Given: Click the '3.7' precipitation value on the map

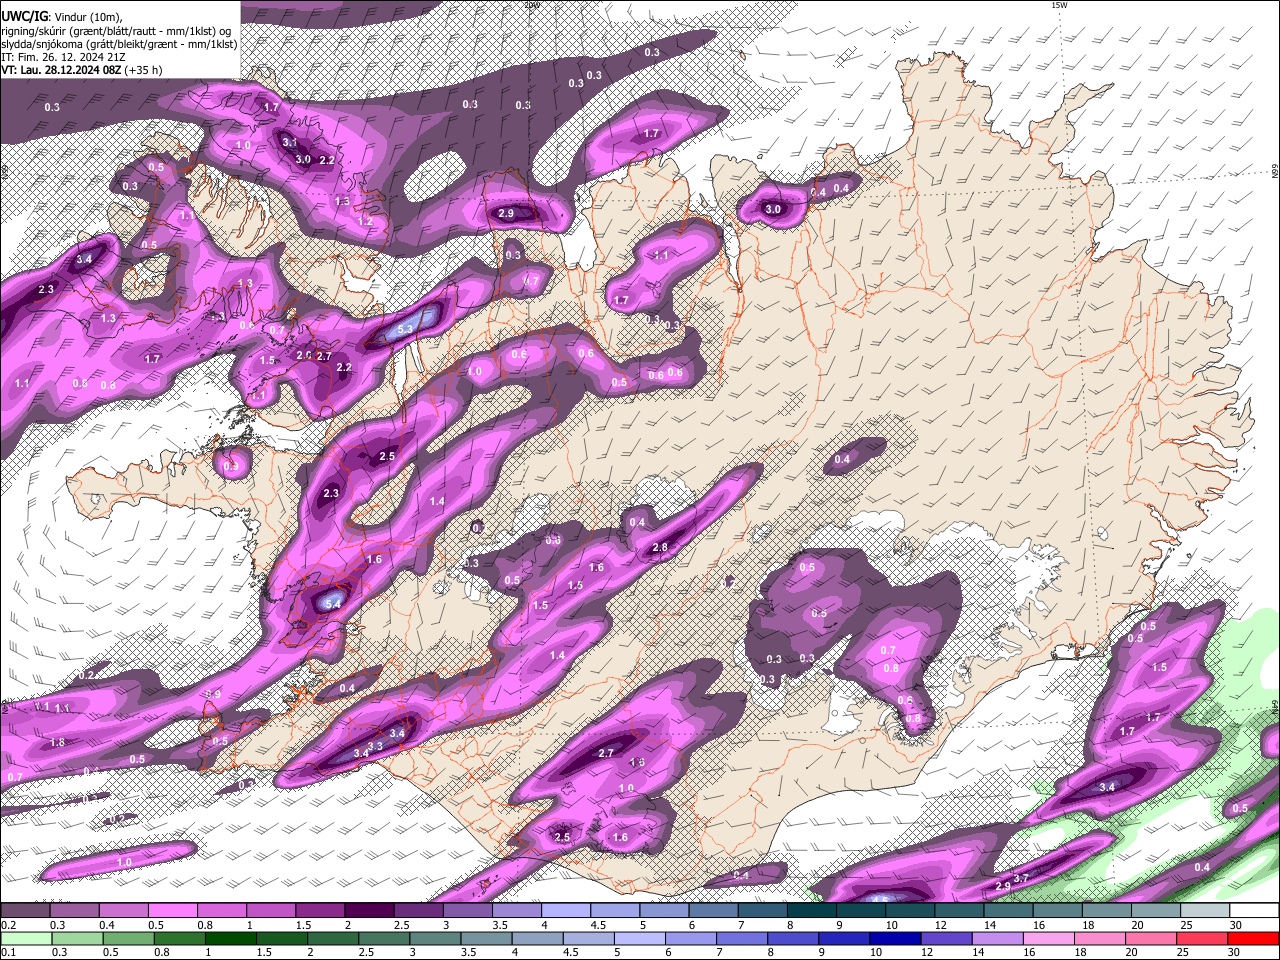Looking at the screenshot, I should click(x=1021, y=878).
